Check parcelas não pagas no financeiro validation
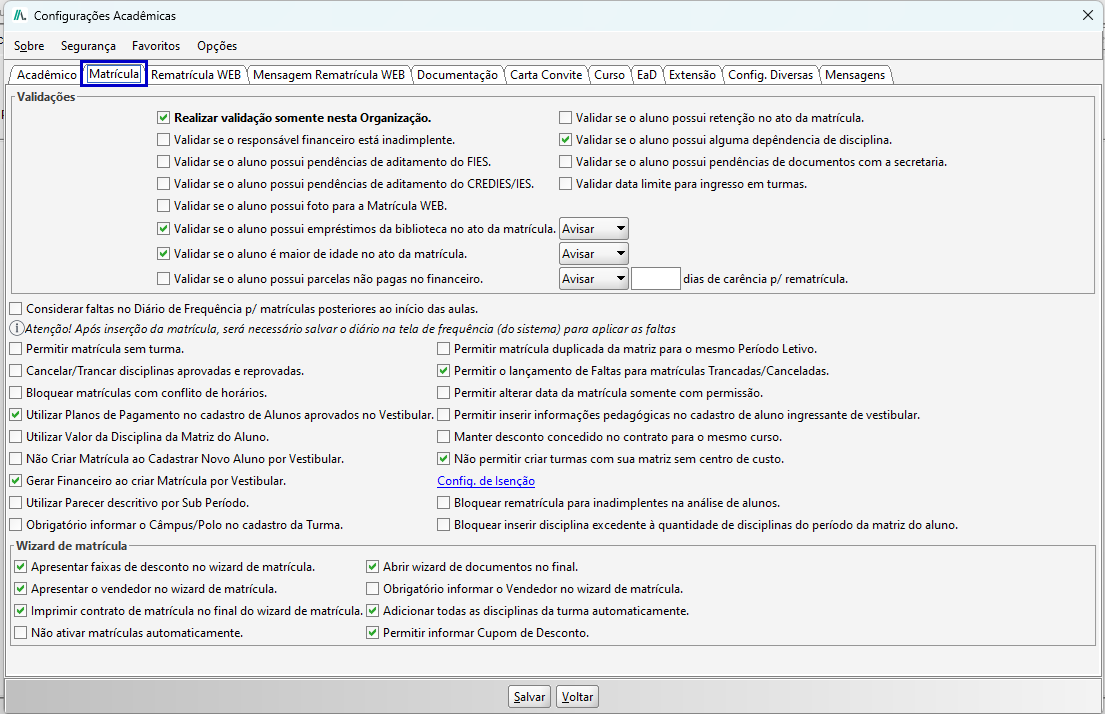Viewport: 1110px width, 721px height. 164,278
